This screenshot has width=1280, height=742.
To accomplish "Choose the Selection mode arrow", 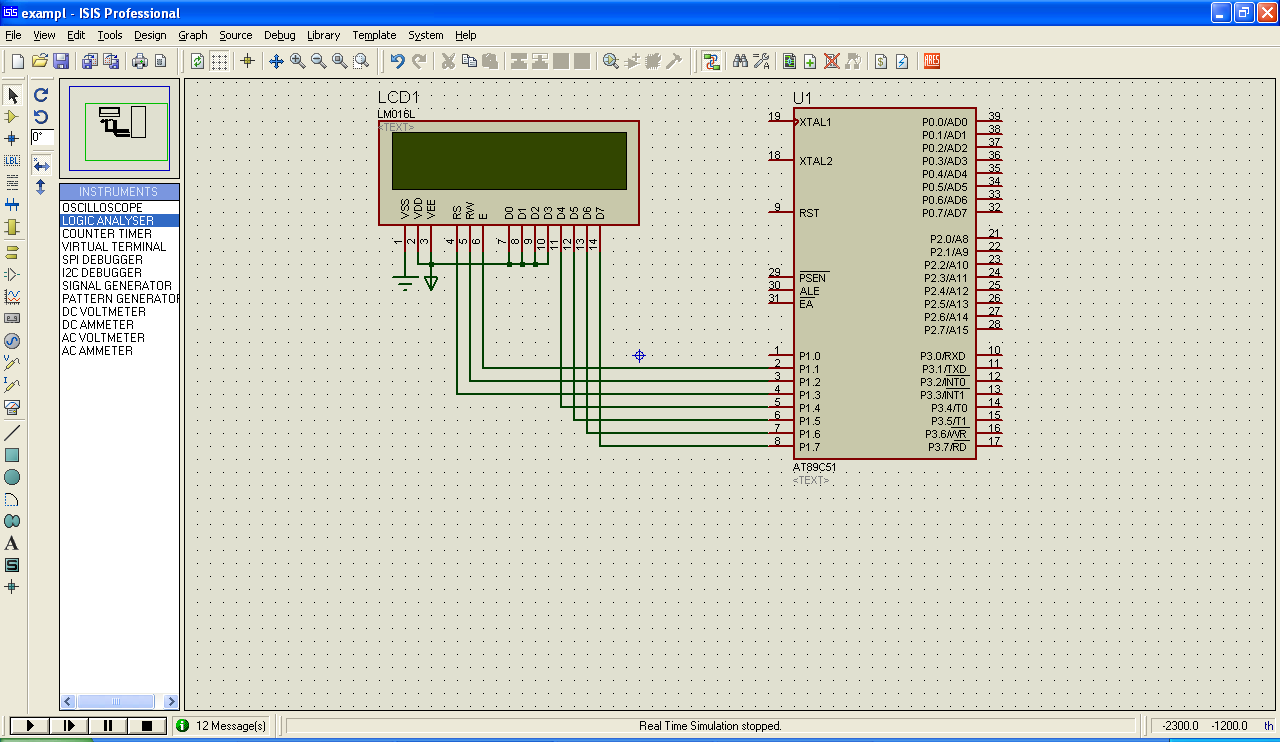I will coord(12,95).
